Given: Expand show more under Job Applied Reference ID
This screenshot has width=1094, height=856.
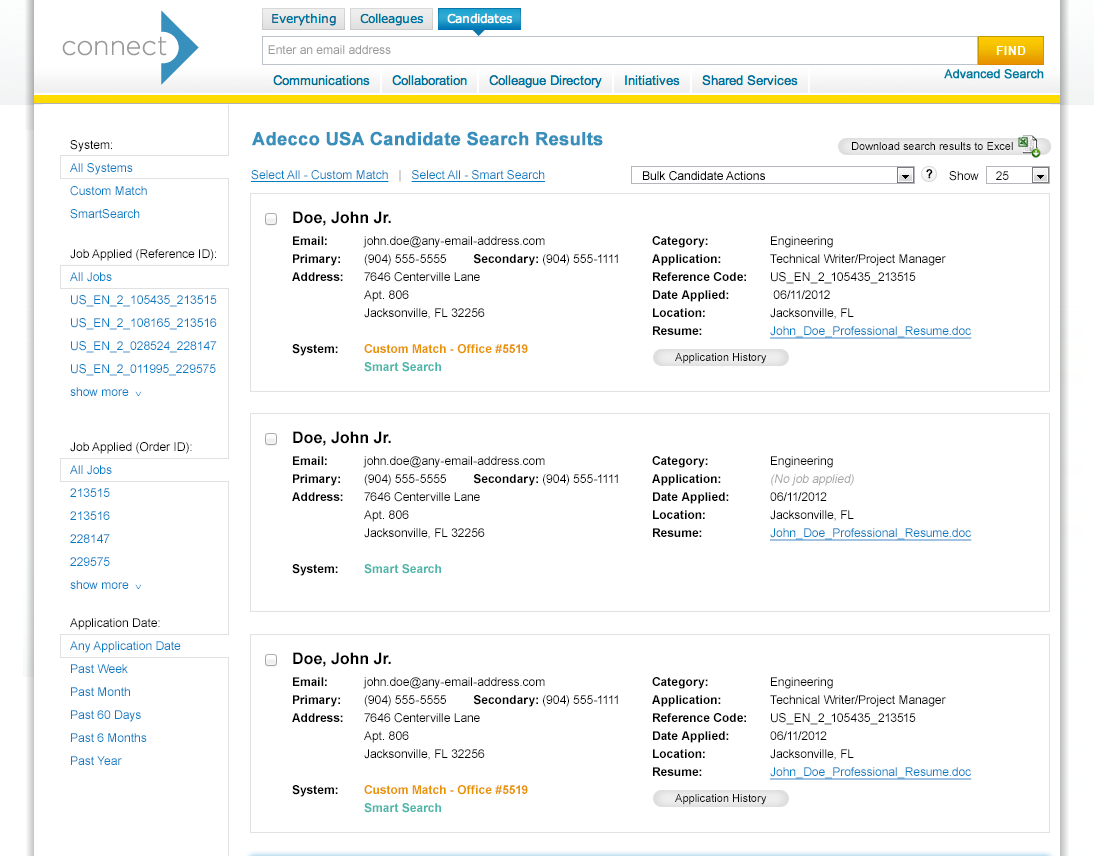Looking at the screenshot, I should tap(105, 392).
